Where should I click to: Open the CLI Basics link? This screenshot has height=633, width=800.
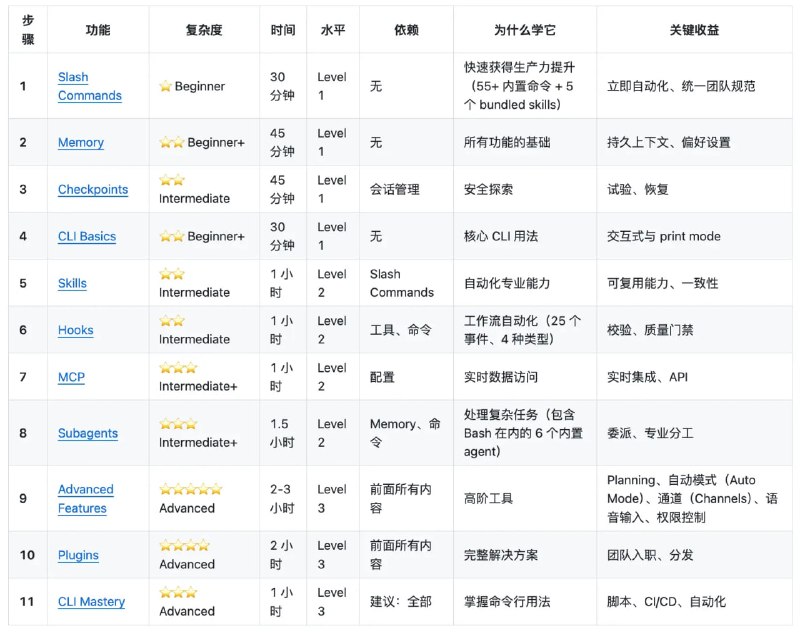pyautogui.click(x=87, y=236)
